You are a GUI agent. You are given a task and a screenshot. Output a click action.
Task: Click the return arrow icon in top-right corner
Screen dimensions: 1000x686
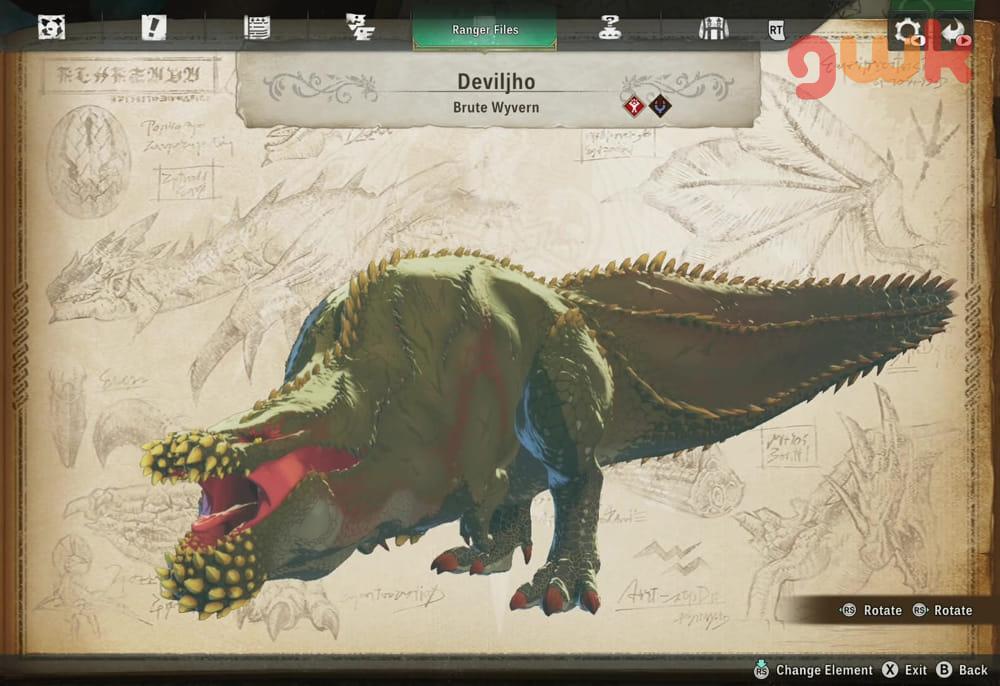[952, 31]
